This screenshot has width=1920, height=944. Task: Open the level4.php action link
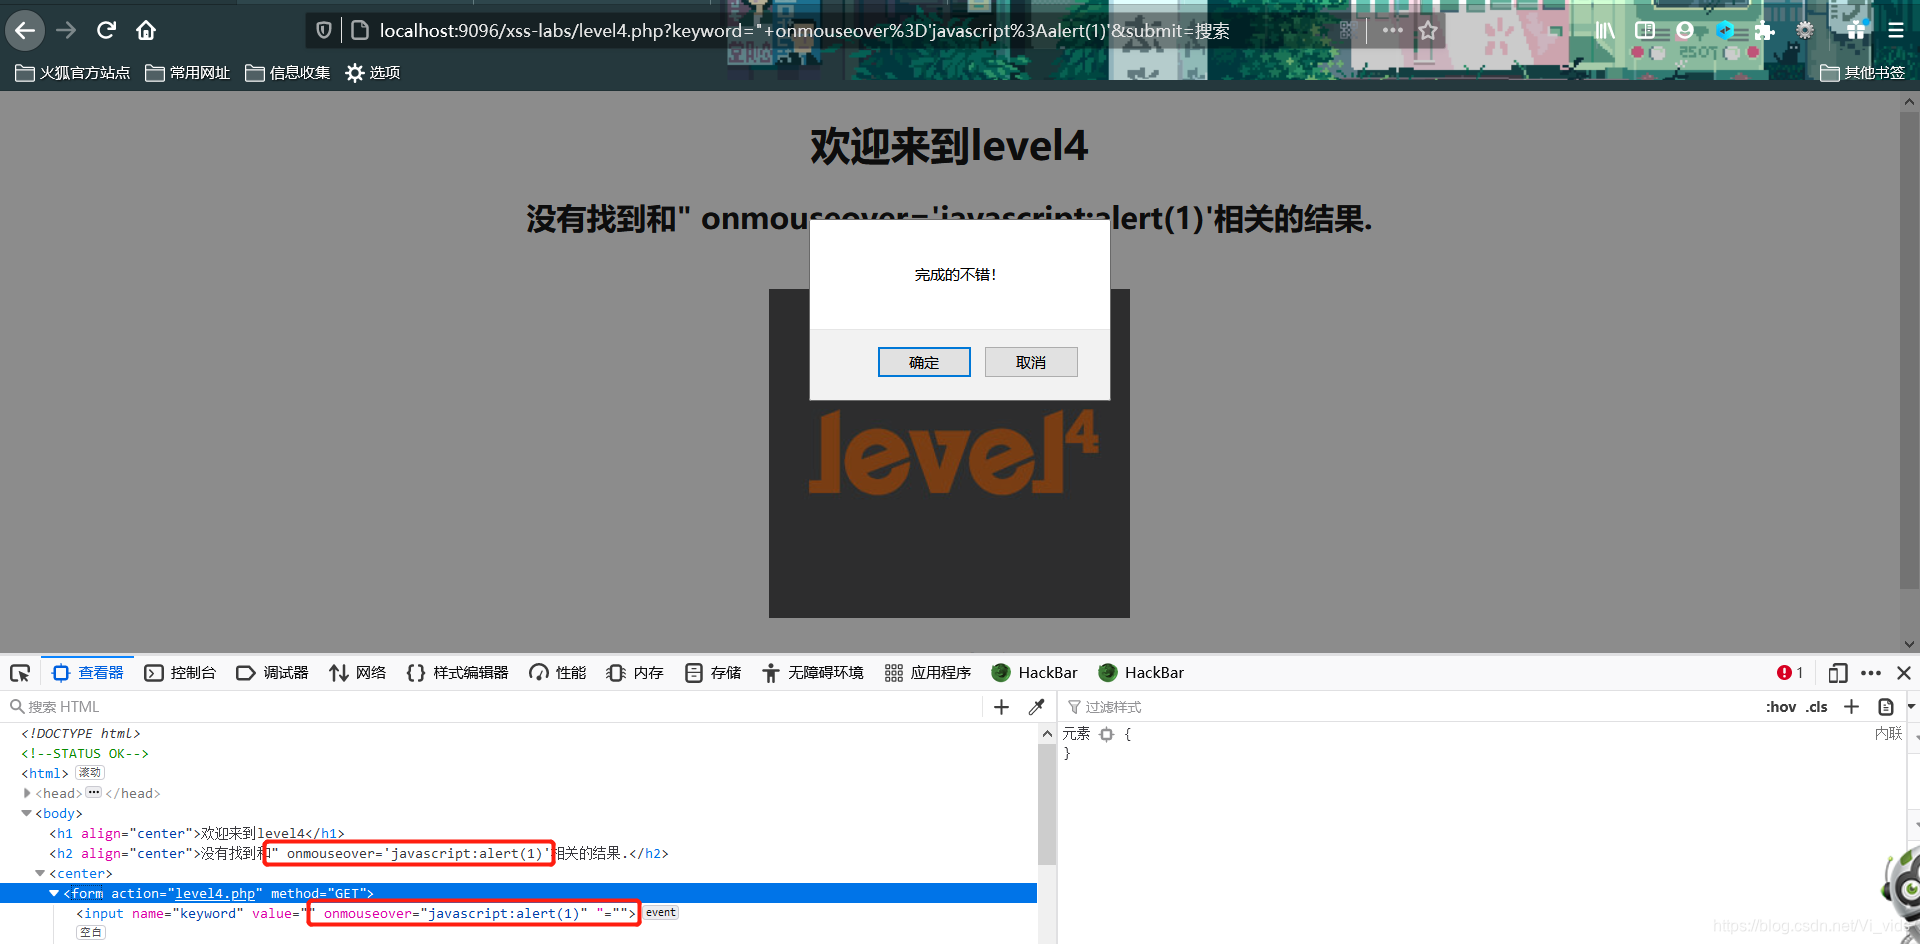coord(215,893)
